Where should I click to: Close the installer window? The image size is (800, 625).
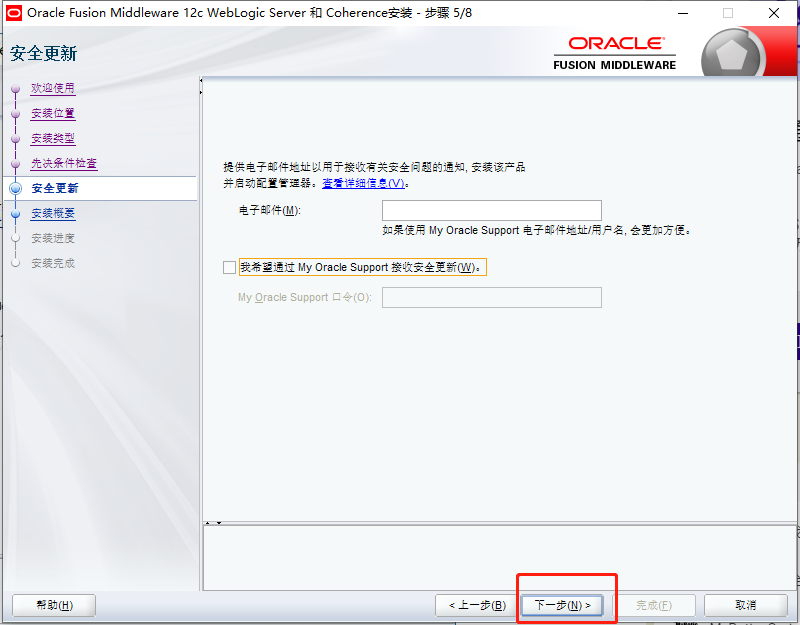click(x=773, y=13)
